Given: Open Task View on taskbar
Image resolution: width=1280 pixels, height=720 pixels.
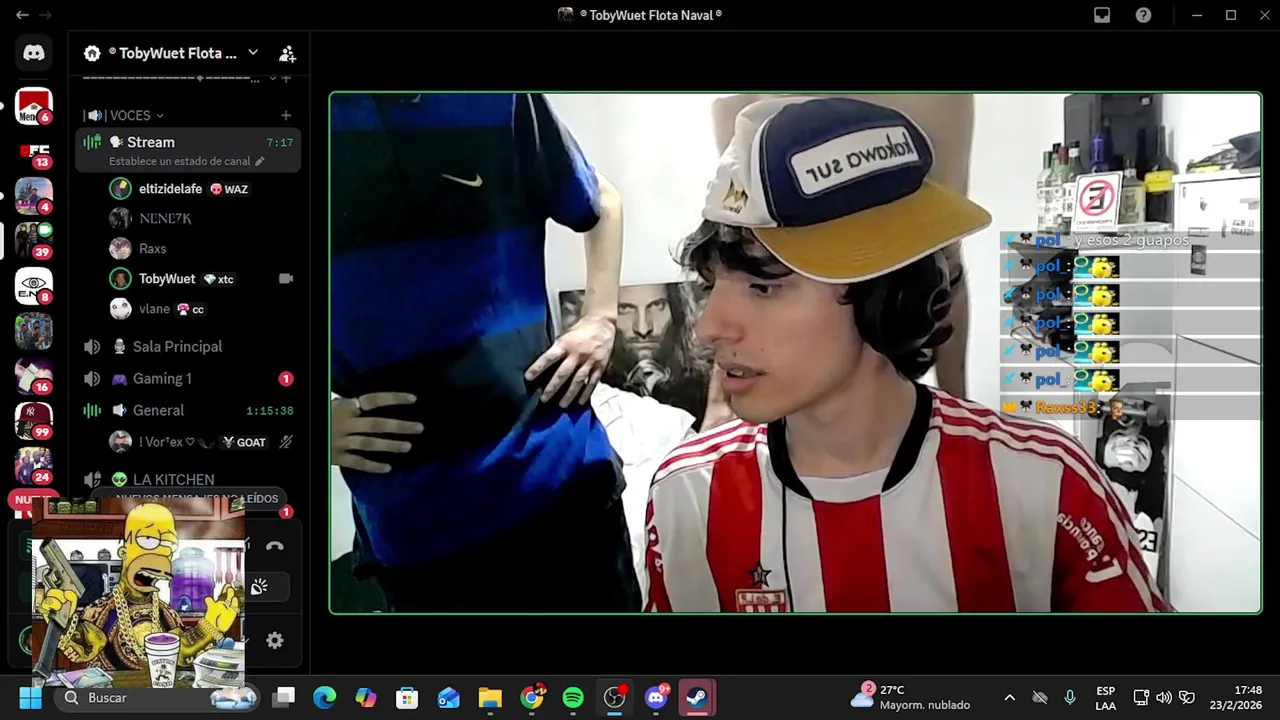Looking at the screenshot, I should (284, 698).
